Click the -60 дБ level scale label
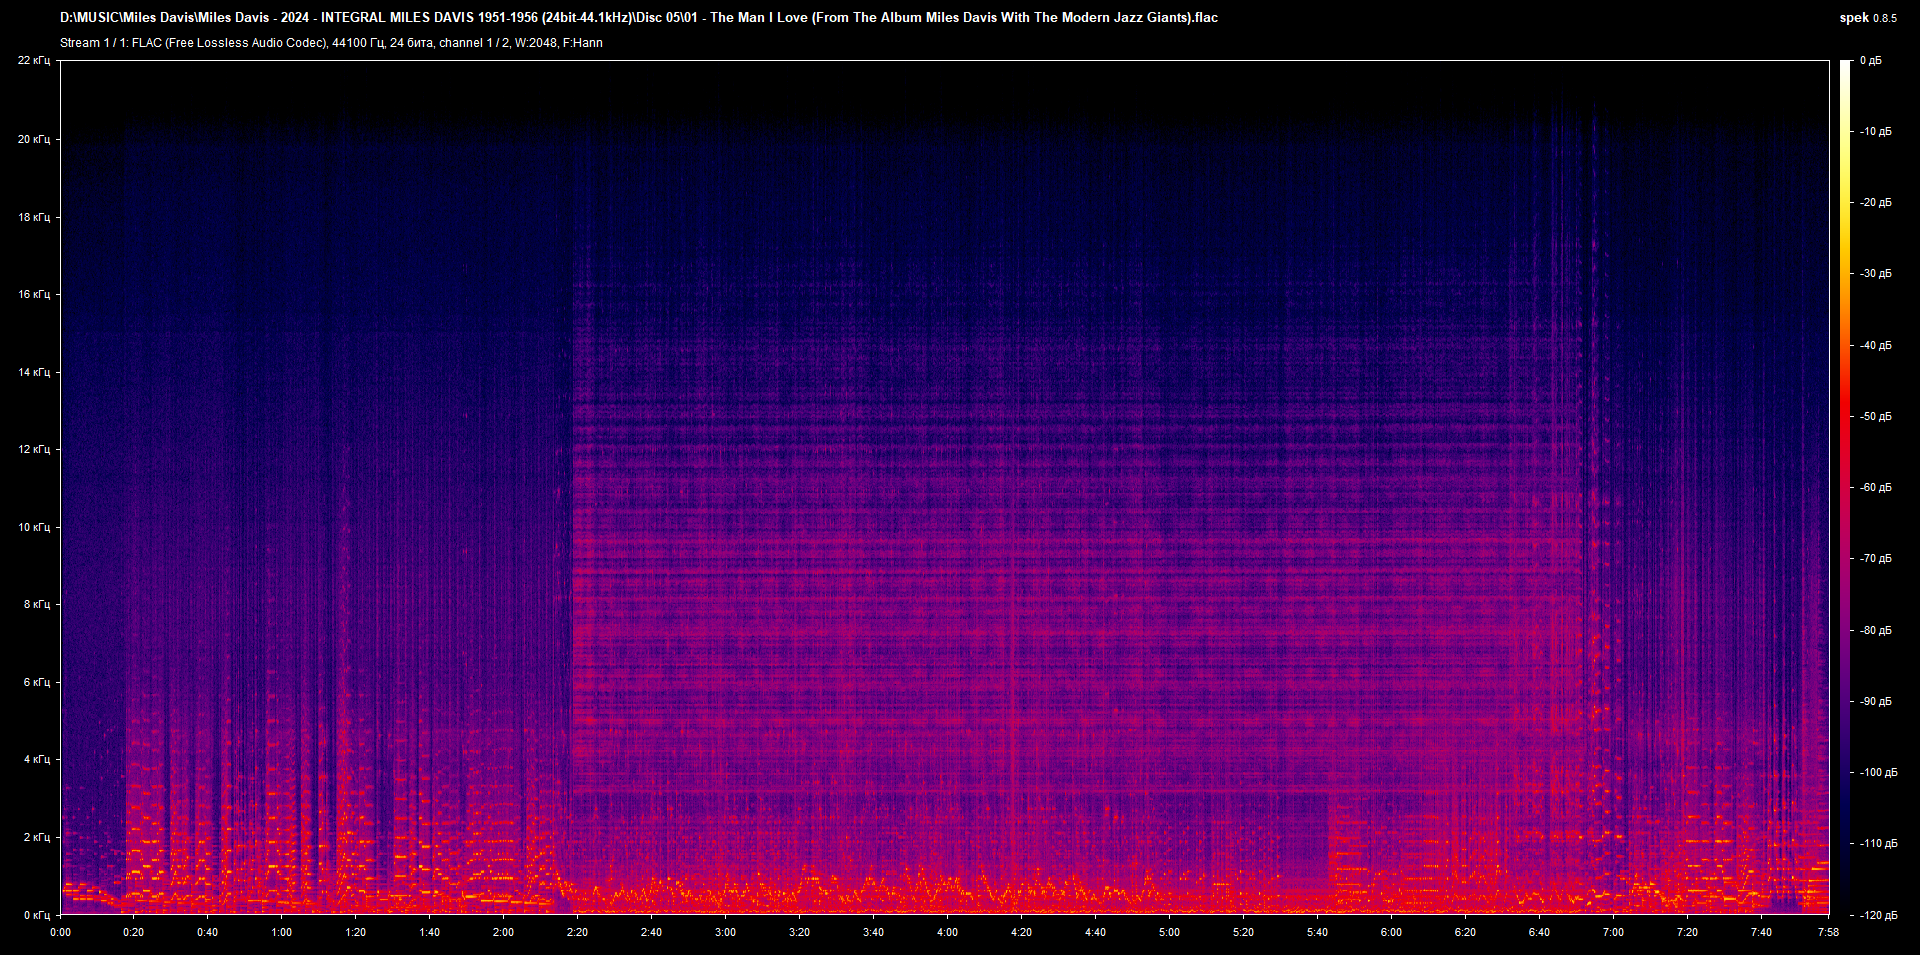This screenshot has height=955, width=1920. tap(1876, 488)
